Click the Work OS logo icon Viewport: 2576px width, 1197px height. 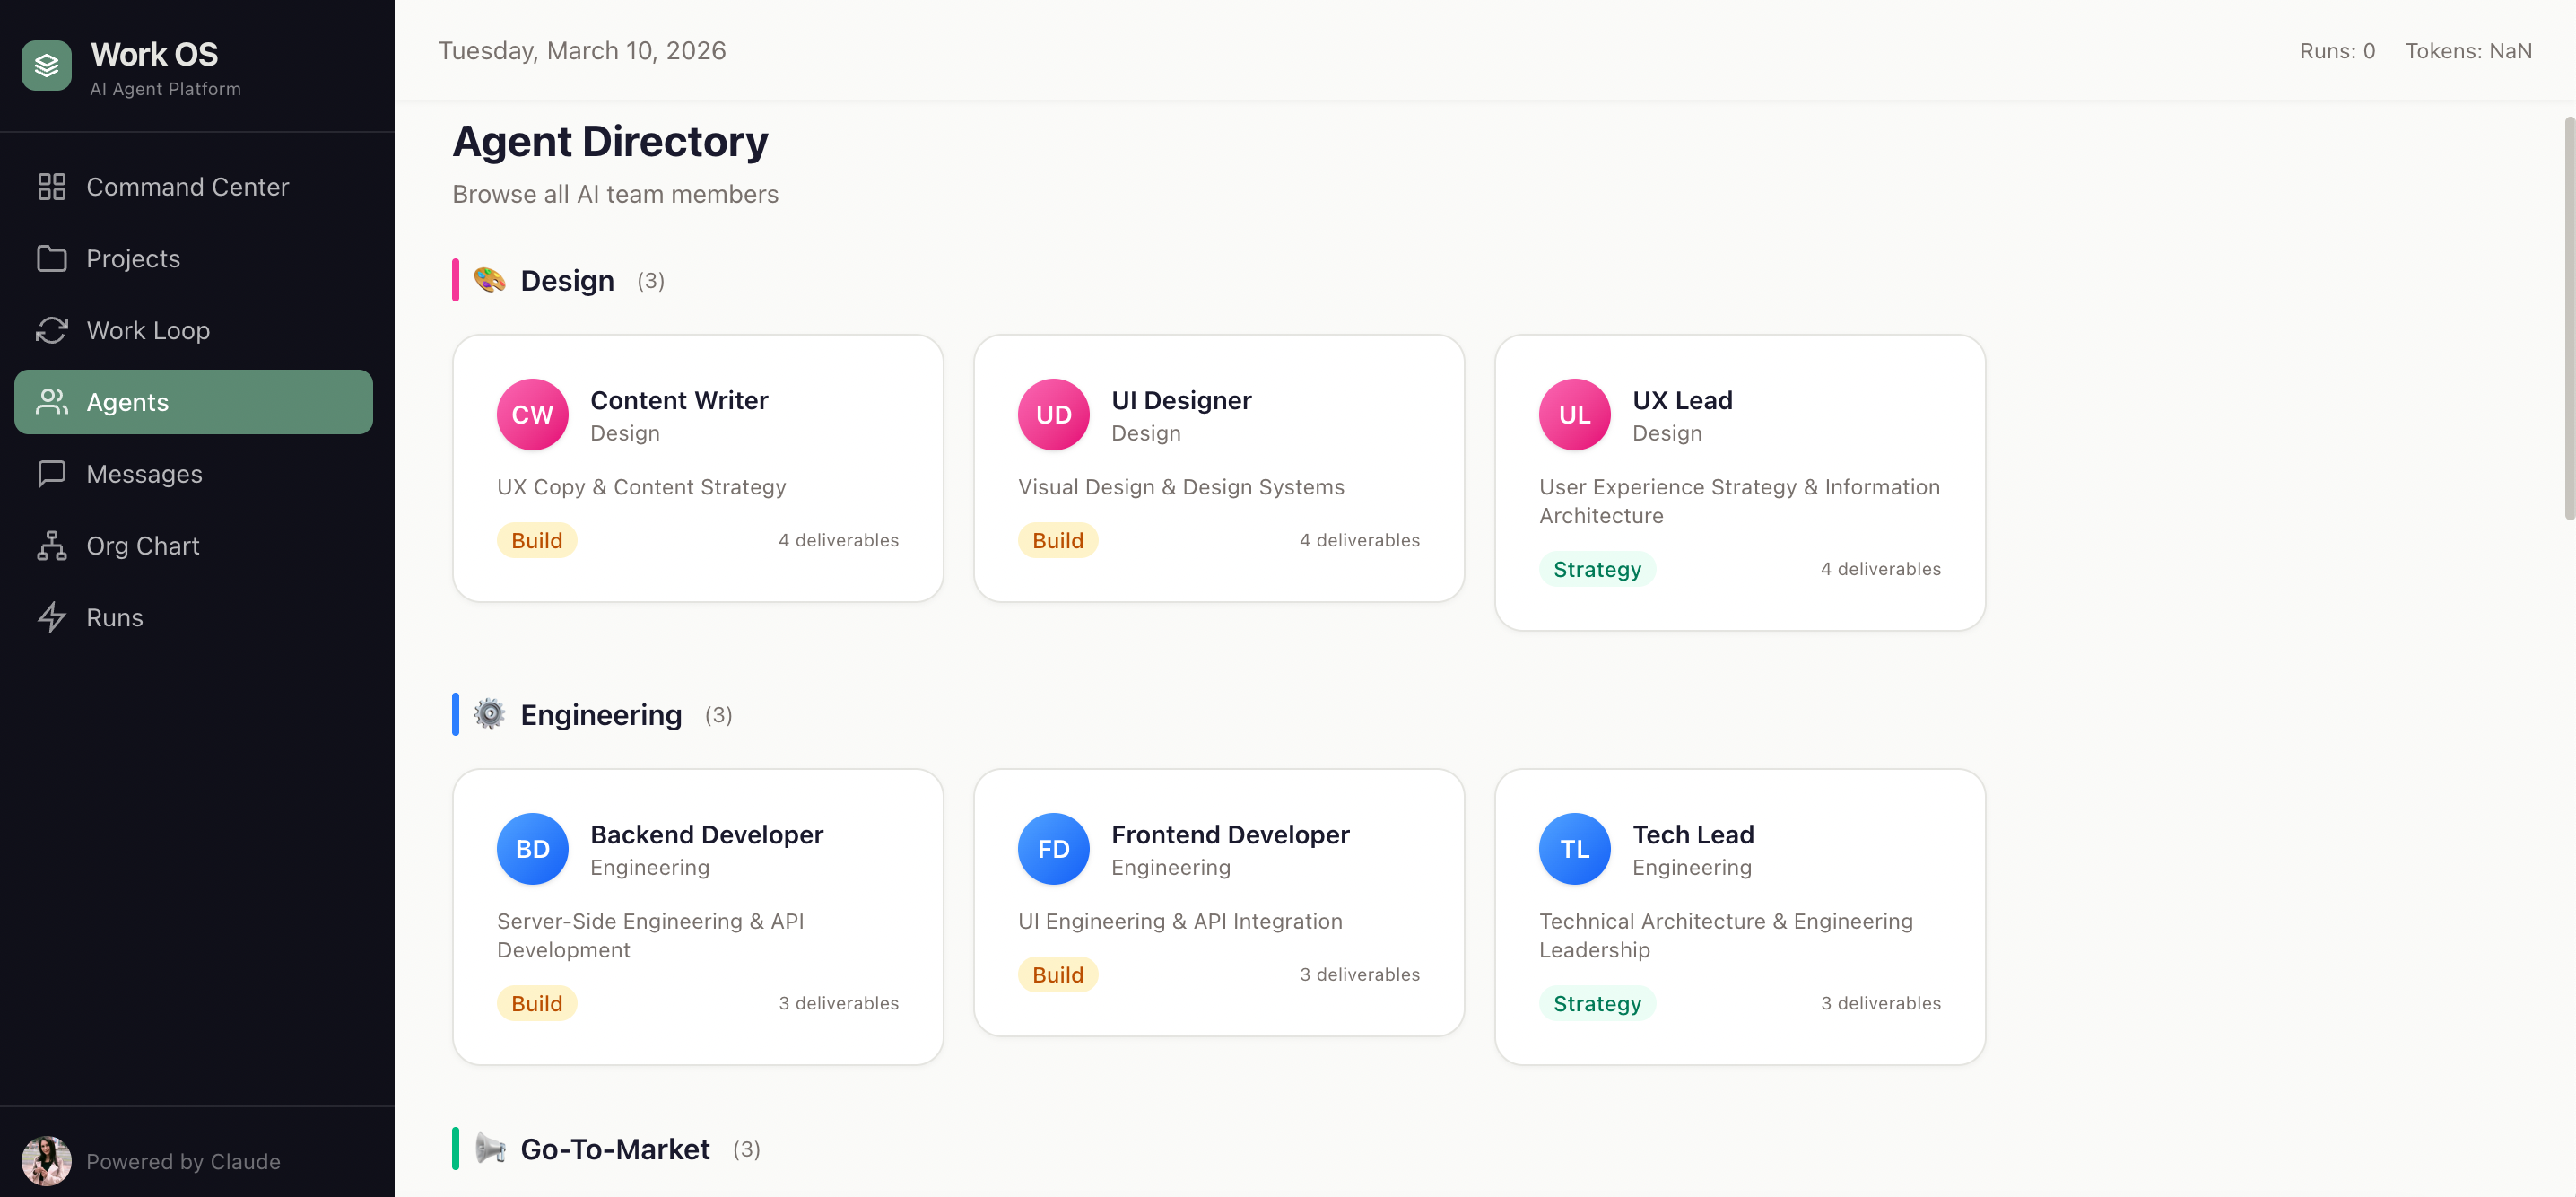coord(46,65)
